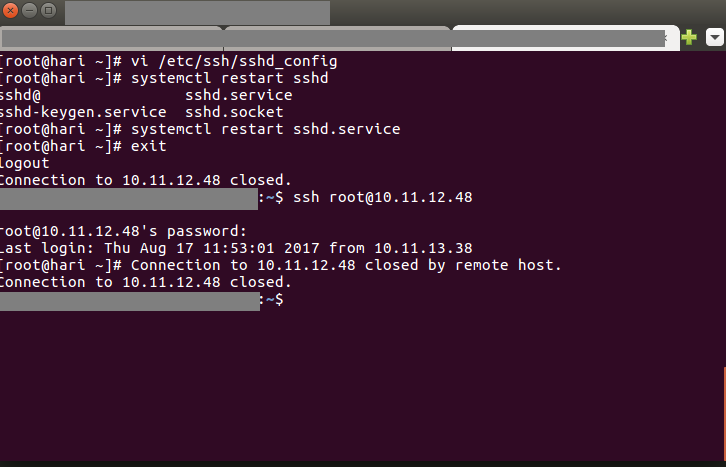
Task: Click the orange terminal scrollbar thumb
Action: pos(724,413)
